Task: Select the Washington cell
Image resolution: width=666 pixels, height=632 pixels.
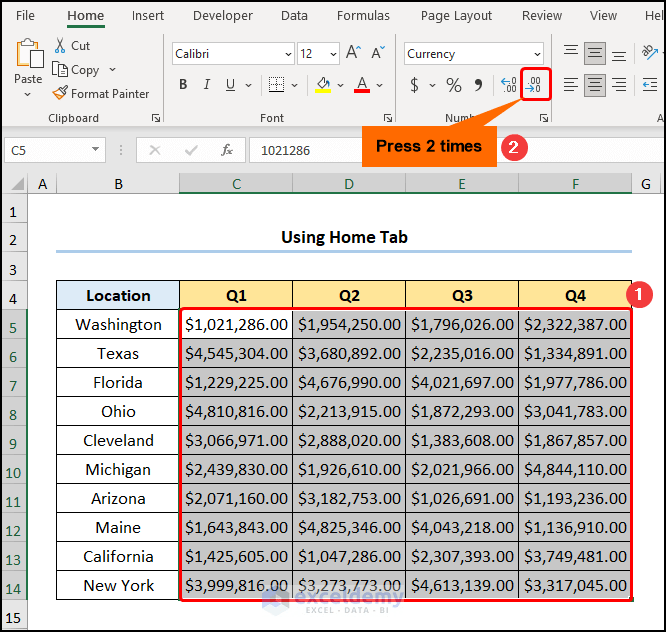Action: pyautogui.click(x=118, y=324)
